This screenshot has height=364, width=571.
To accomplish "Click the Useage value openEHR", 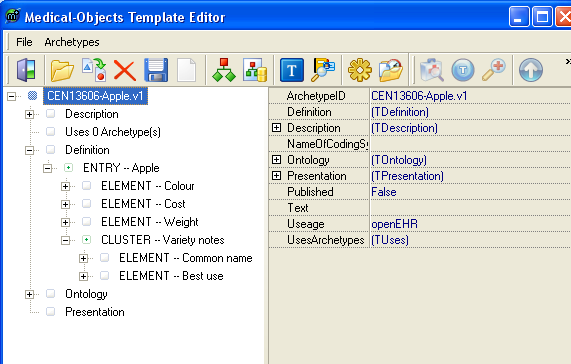I will click(x=394, y=224).
